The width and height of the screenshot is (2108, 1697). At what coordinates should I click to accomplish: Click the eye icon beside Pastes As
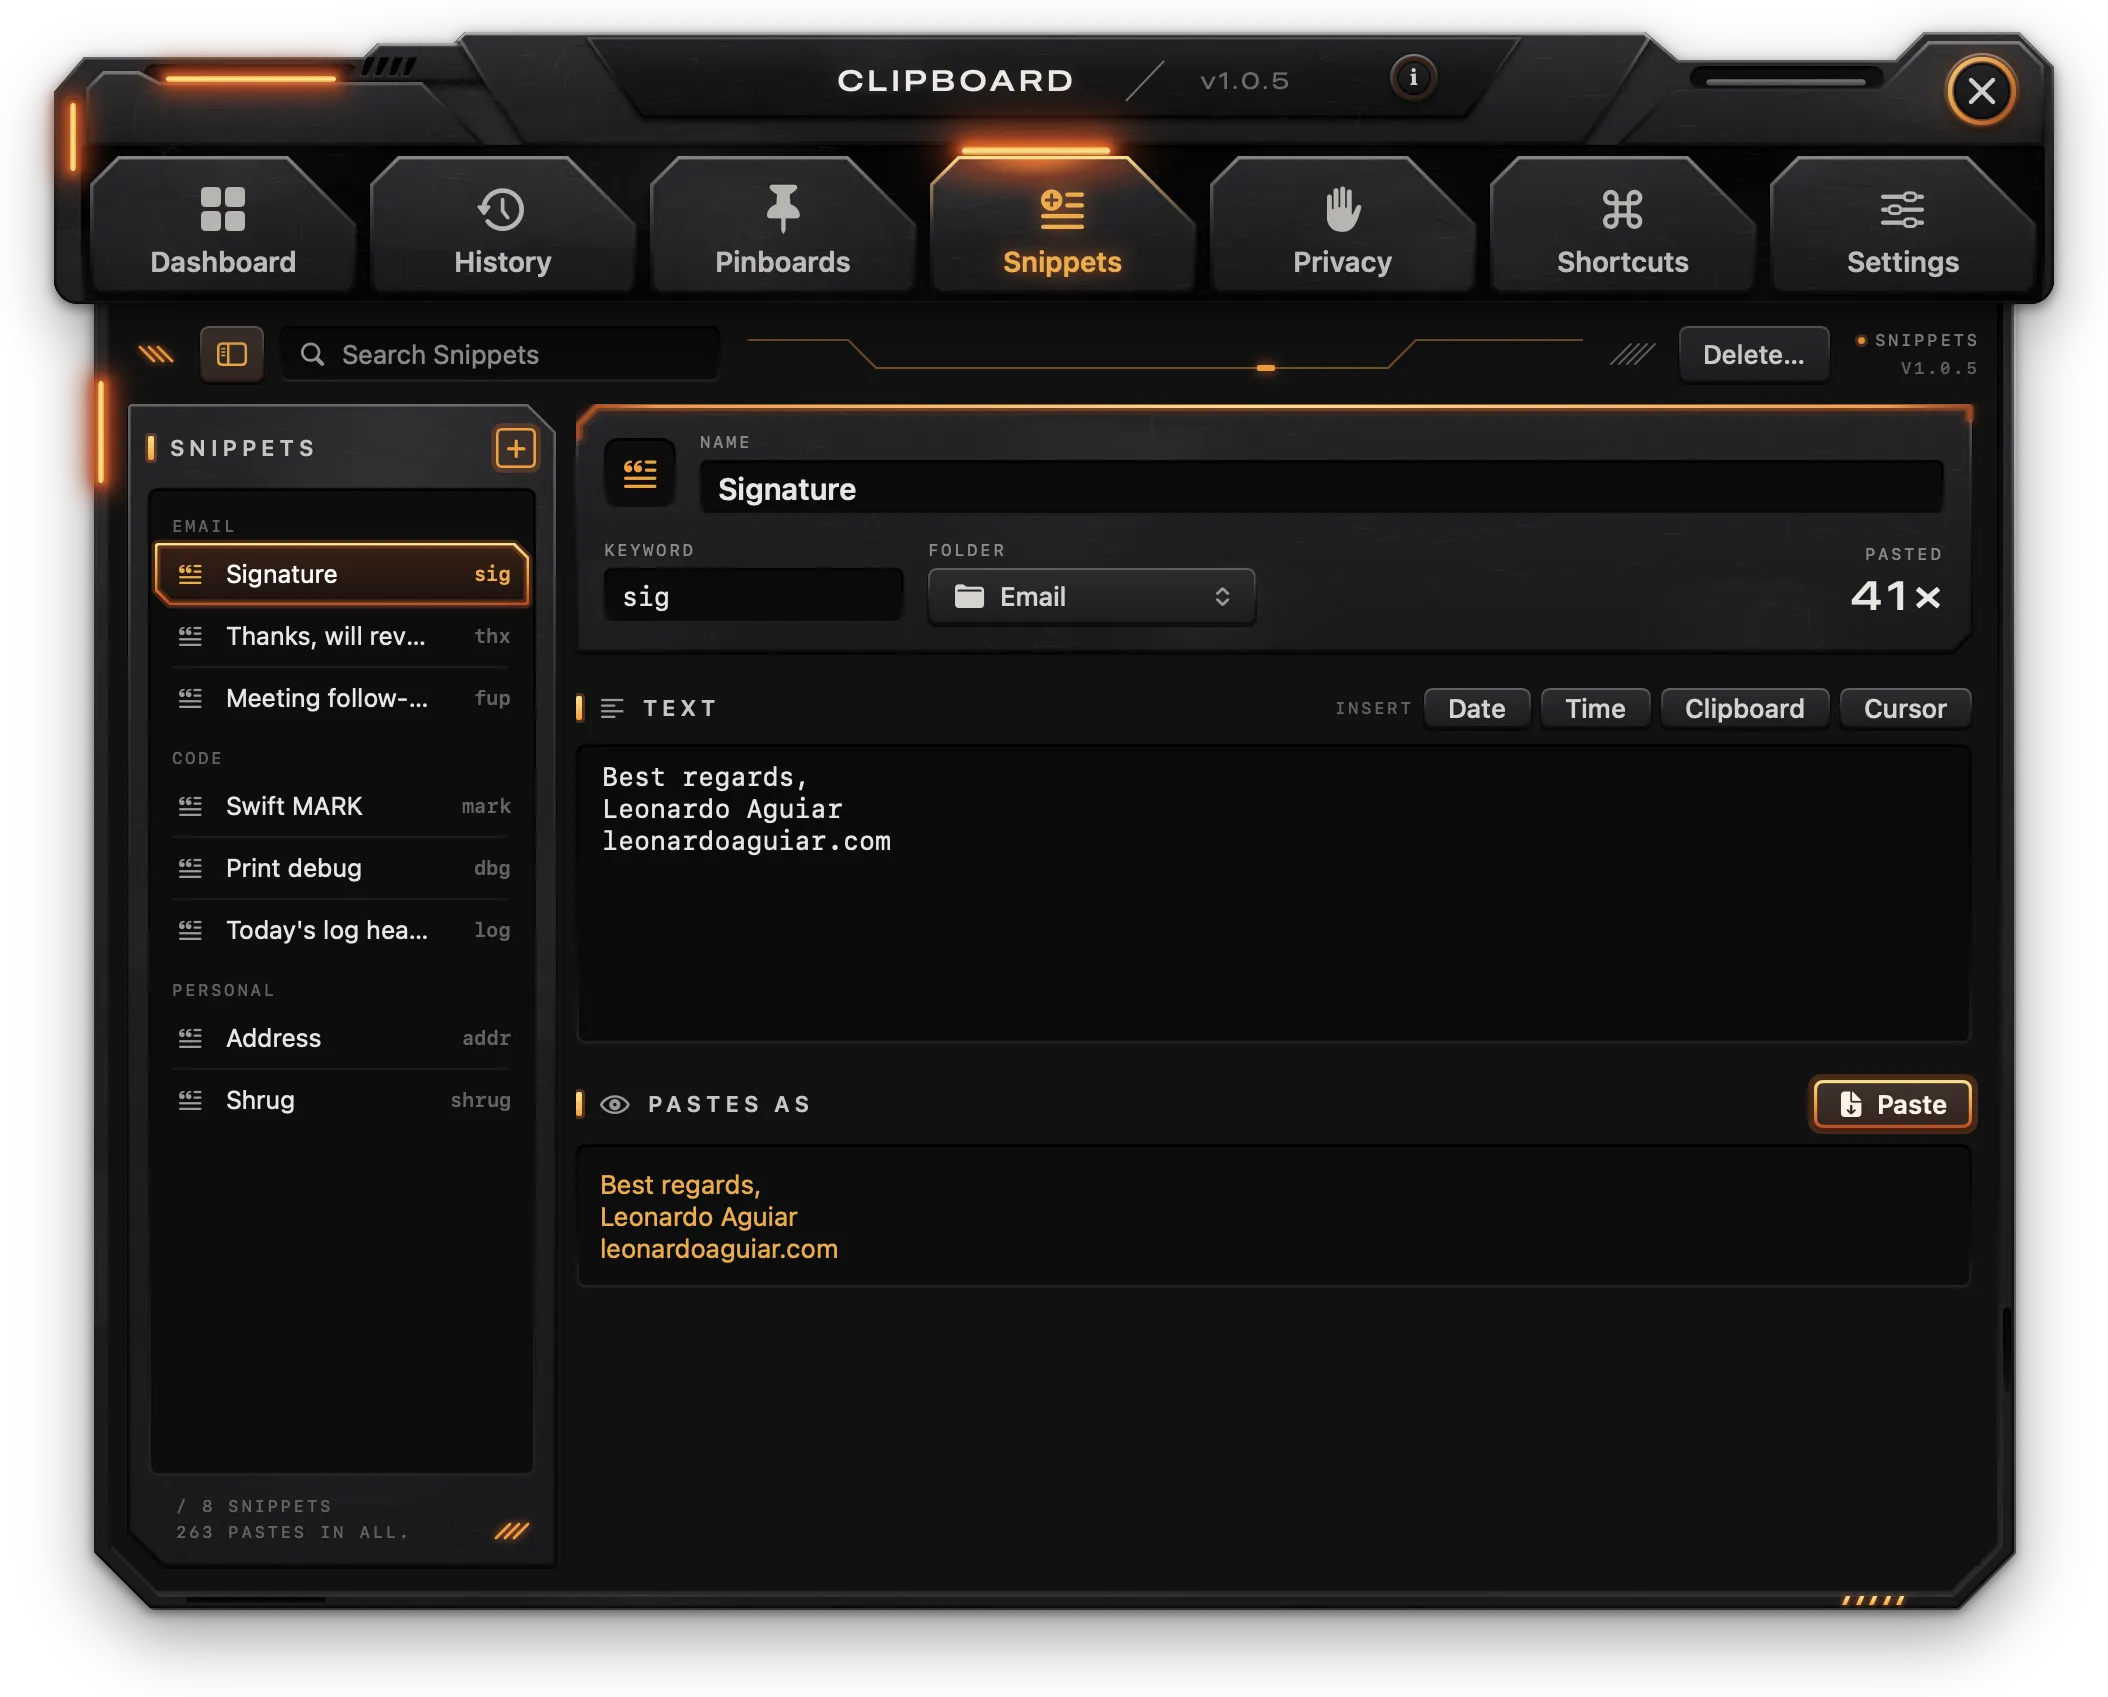tap(614, 1104)
